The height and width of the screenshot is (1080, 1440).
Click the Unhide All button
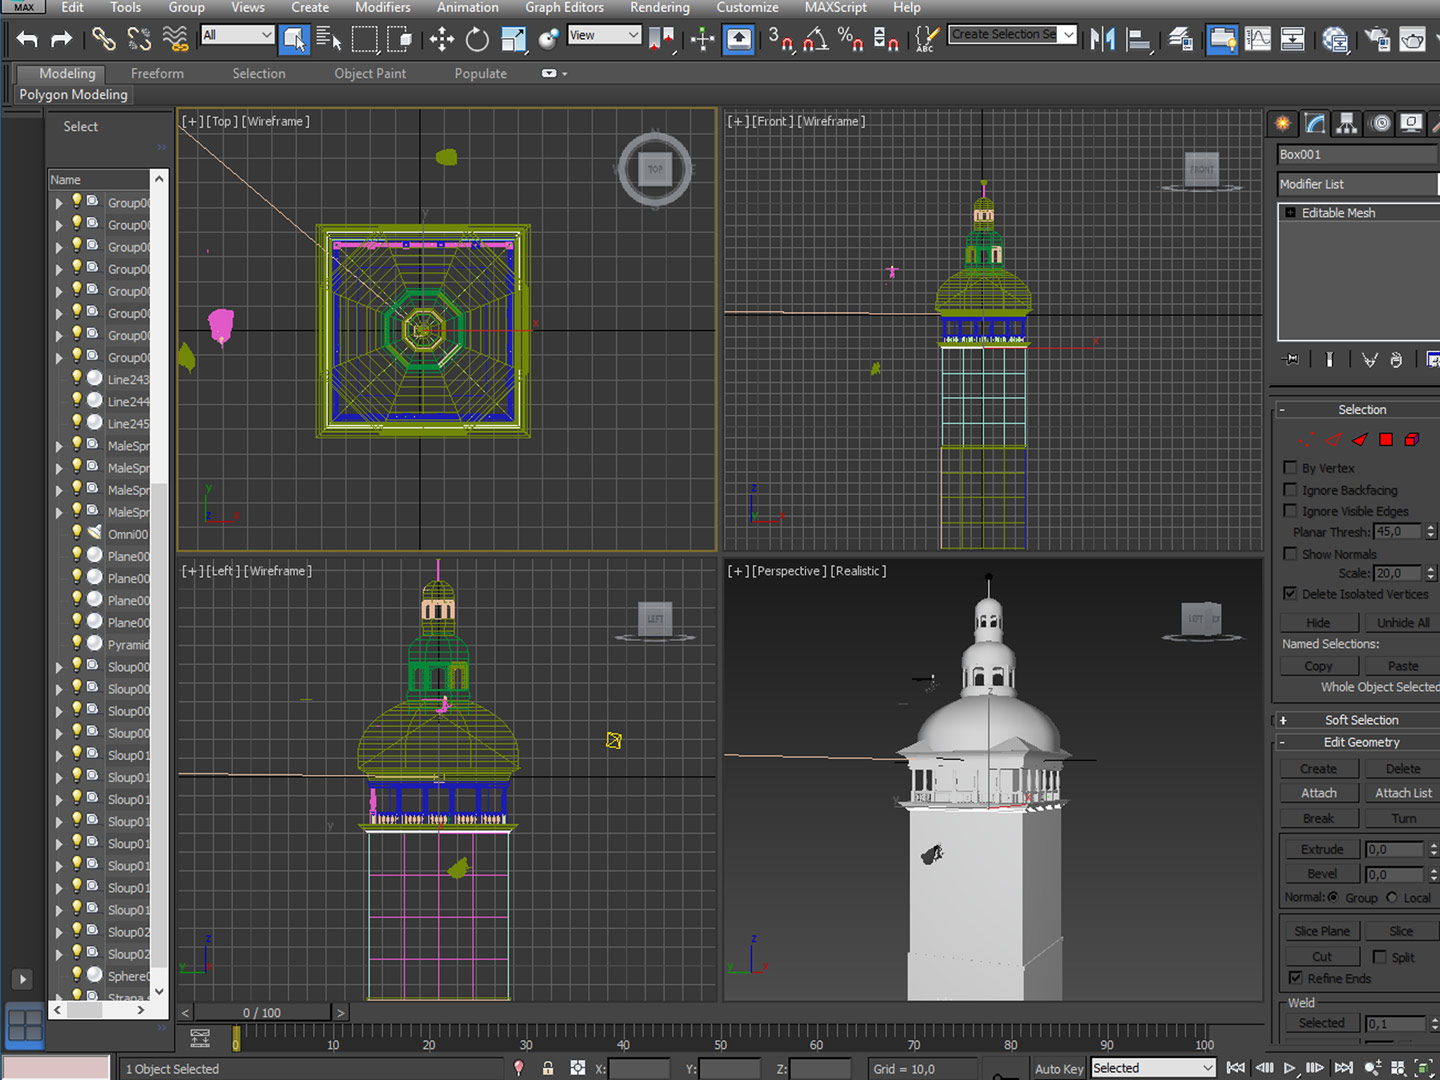(1403, 622)
